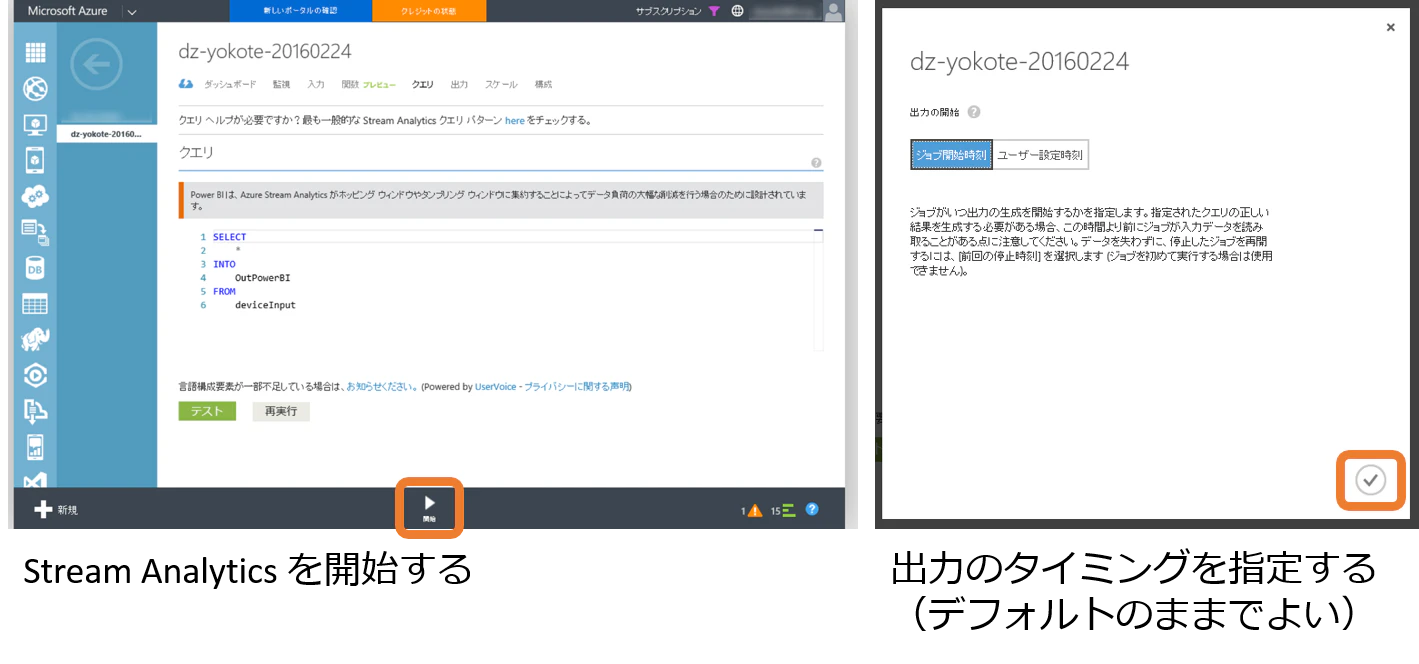
Task: Open the Batch Services list-copy sidebar icon
Action: [x=35, y=232]
